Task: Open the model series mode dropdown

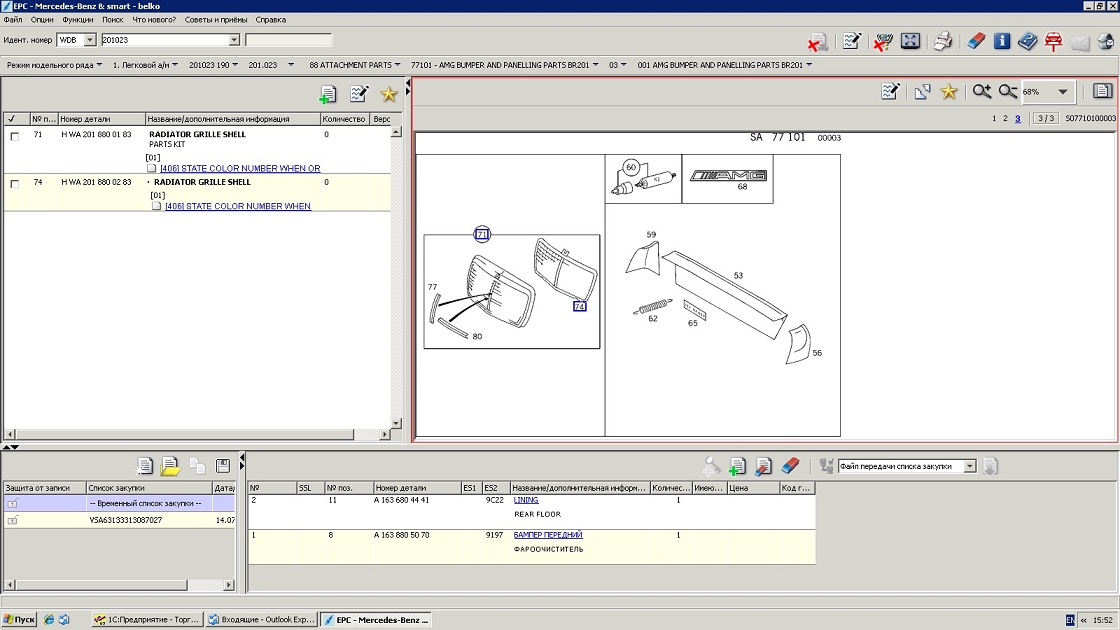Action: (54, 65)
